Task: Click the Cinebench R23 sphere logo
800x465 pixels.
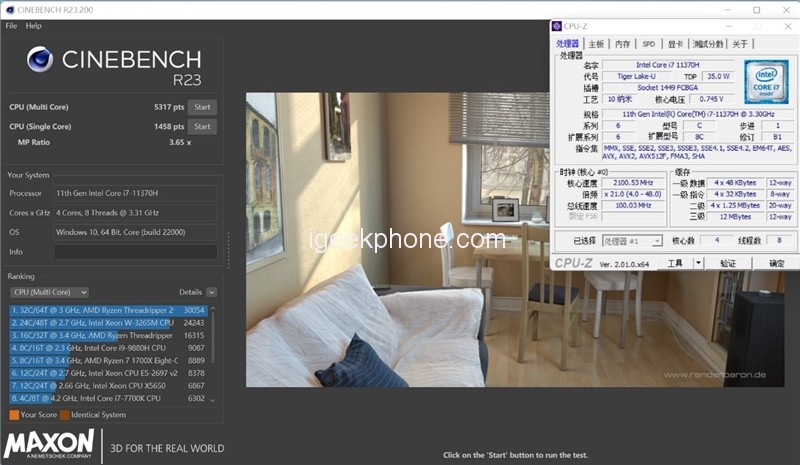Action: [x=40, y=61]
